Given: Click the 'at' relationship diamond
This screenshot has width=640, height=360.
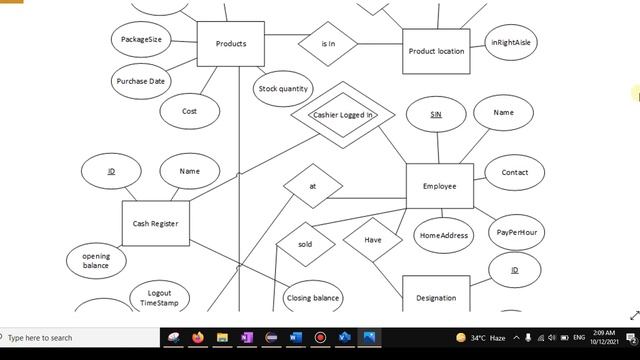Looking at the screenshot, I should (313, 186).
